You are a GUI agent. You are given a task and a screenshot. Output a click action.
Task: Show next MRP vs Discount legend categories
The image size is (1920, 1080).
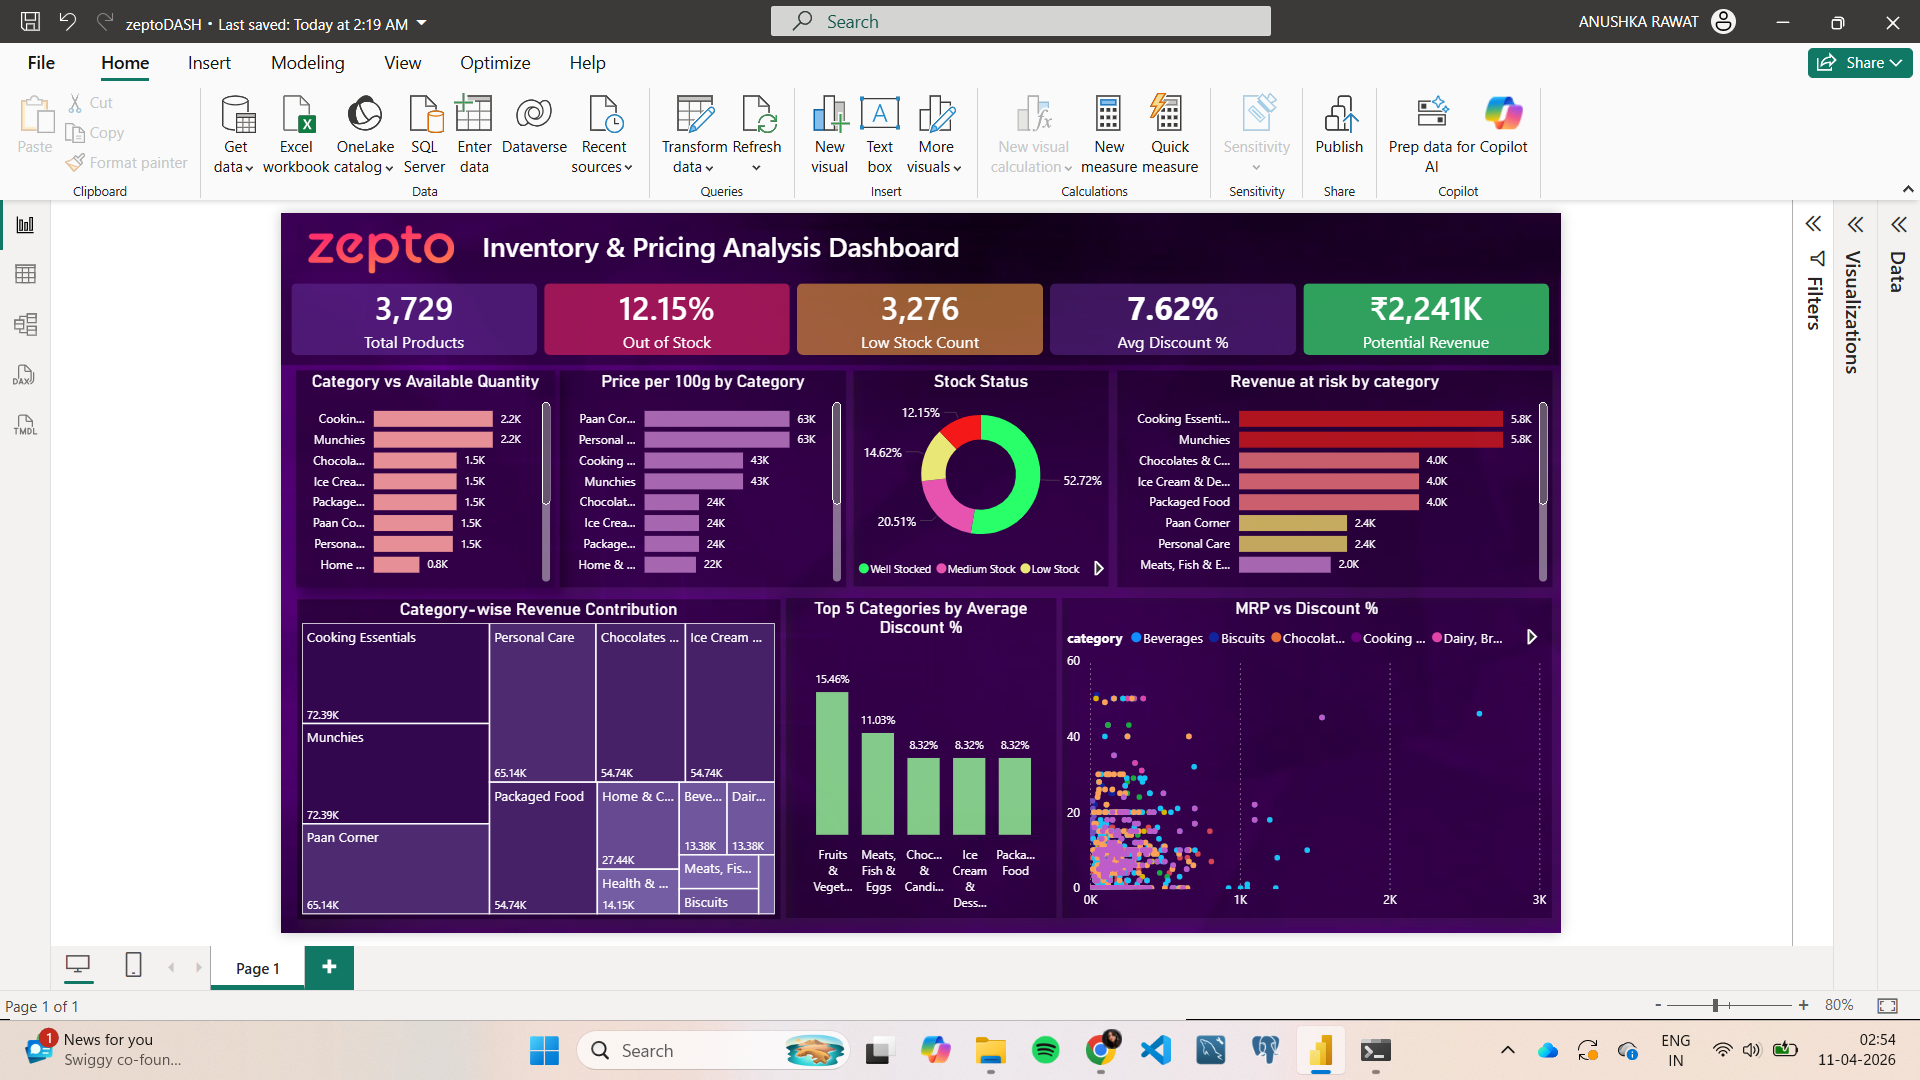pos(1532,637)
